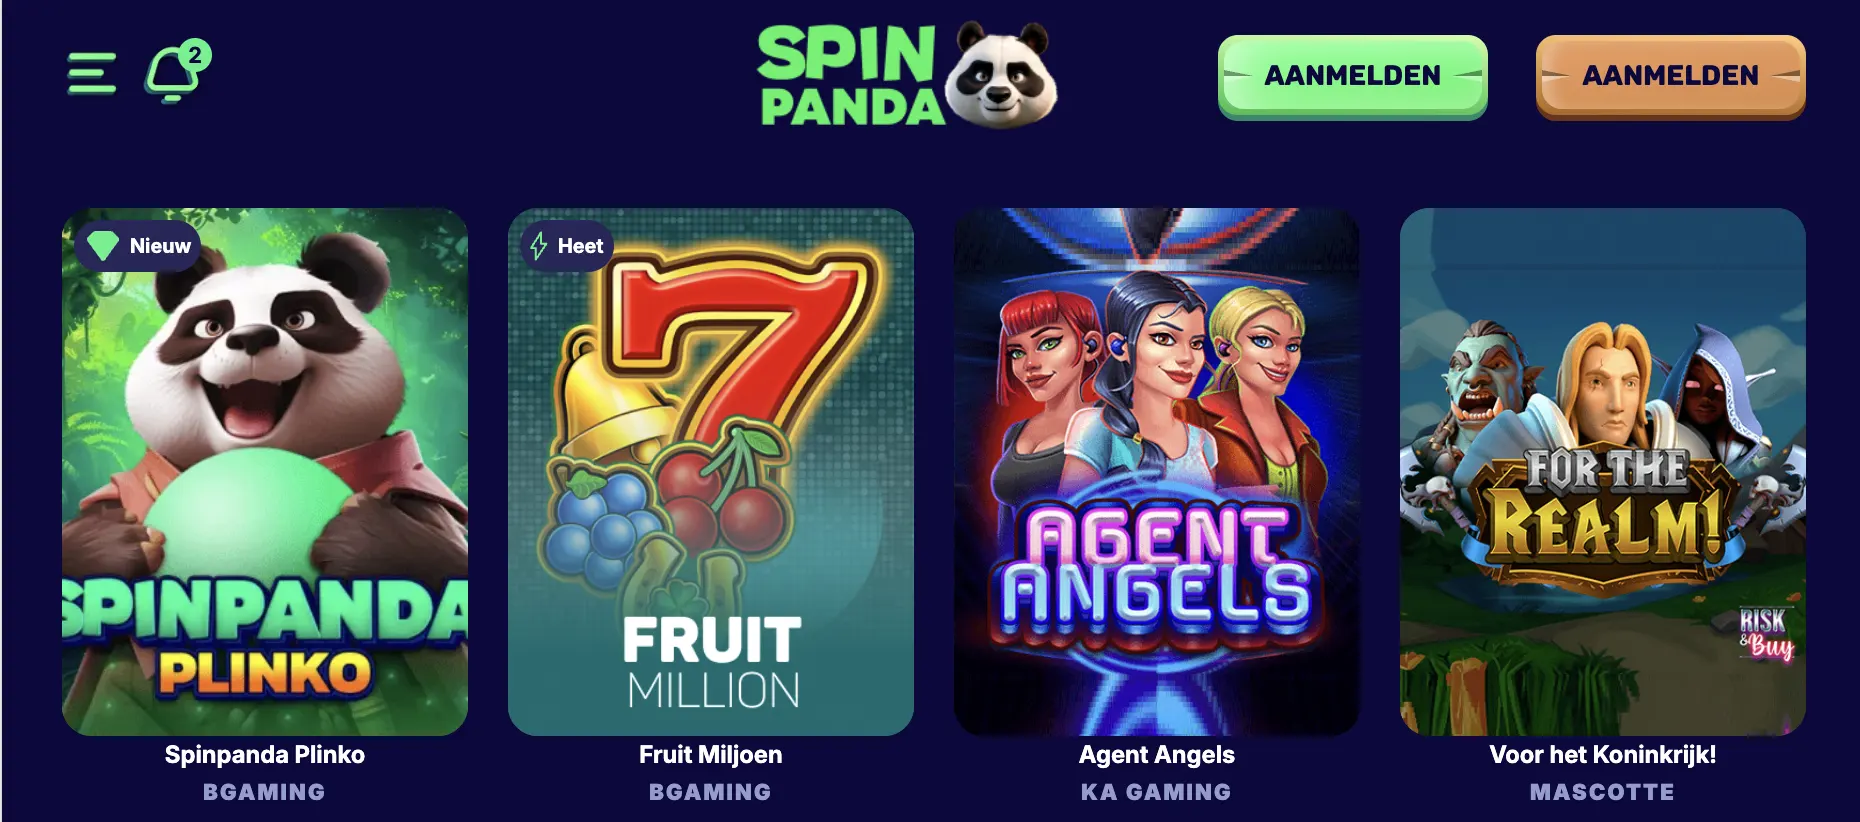Click the Spin Panda logo
Screen dimensions: 1860x822
(x=906, y=76)
